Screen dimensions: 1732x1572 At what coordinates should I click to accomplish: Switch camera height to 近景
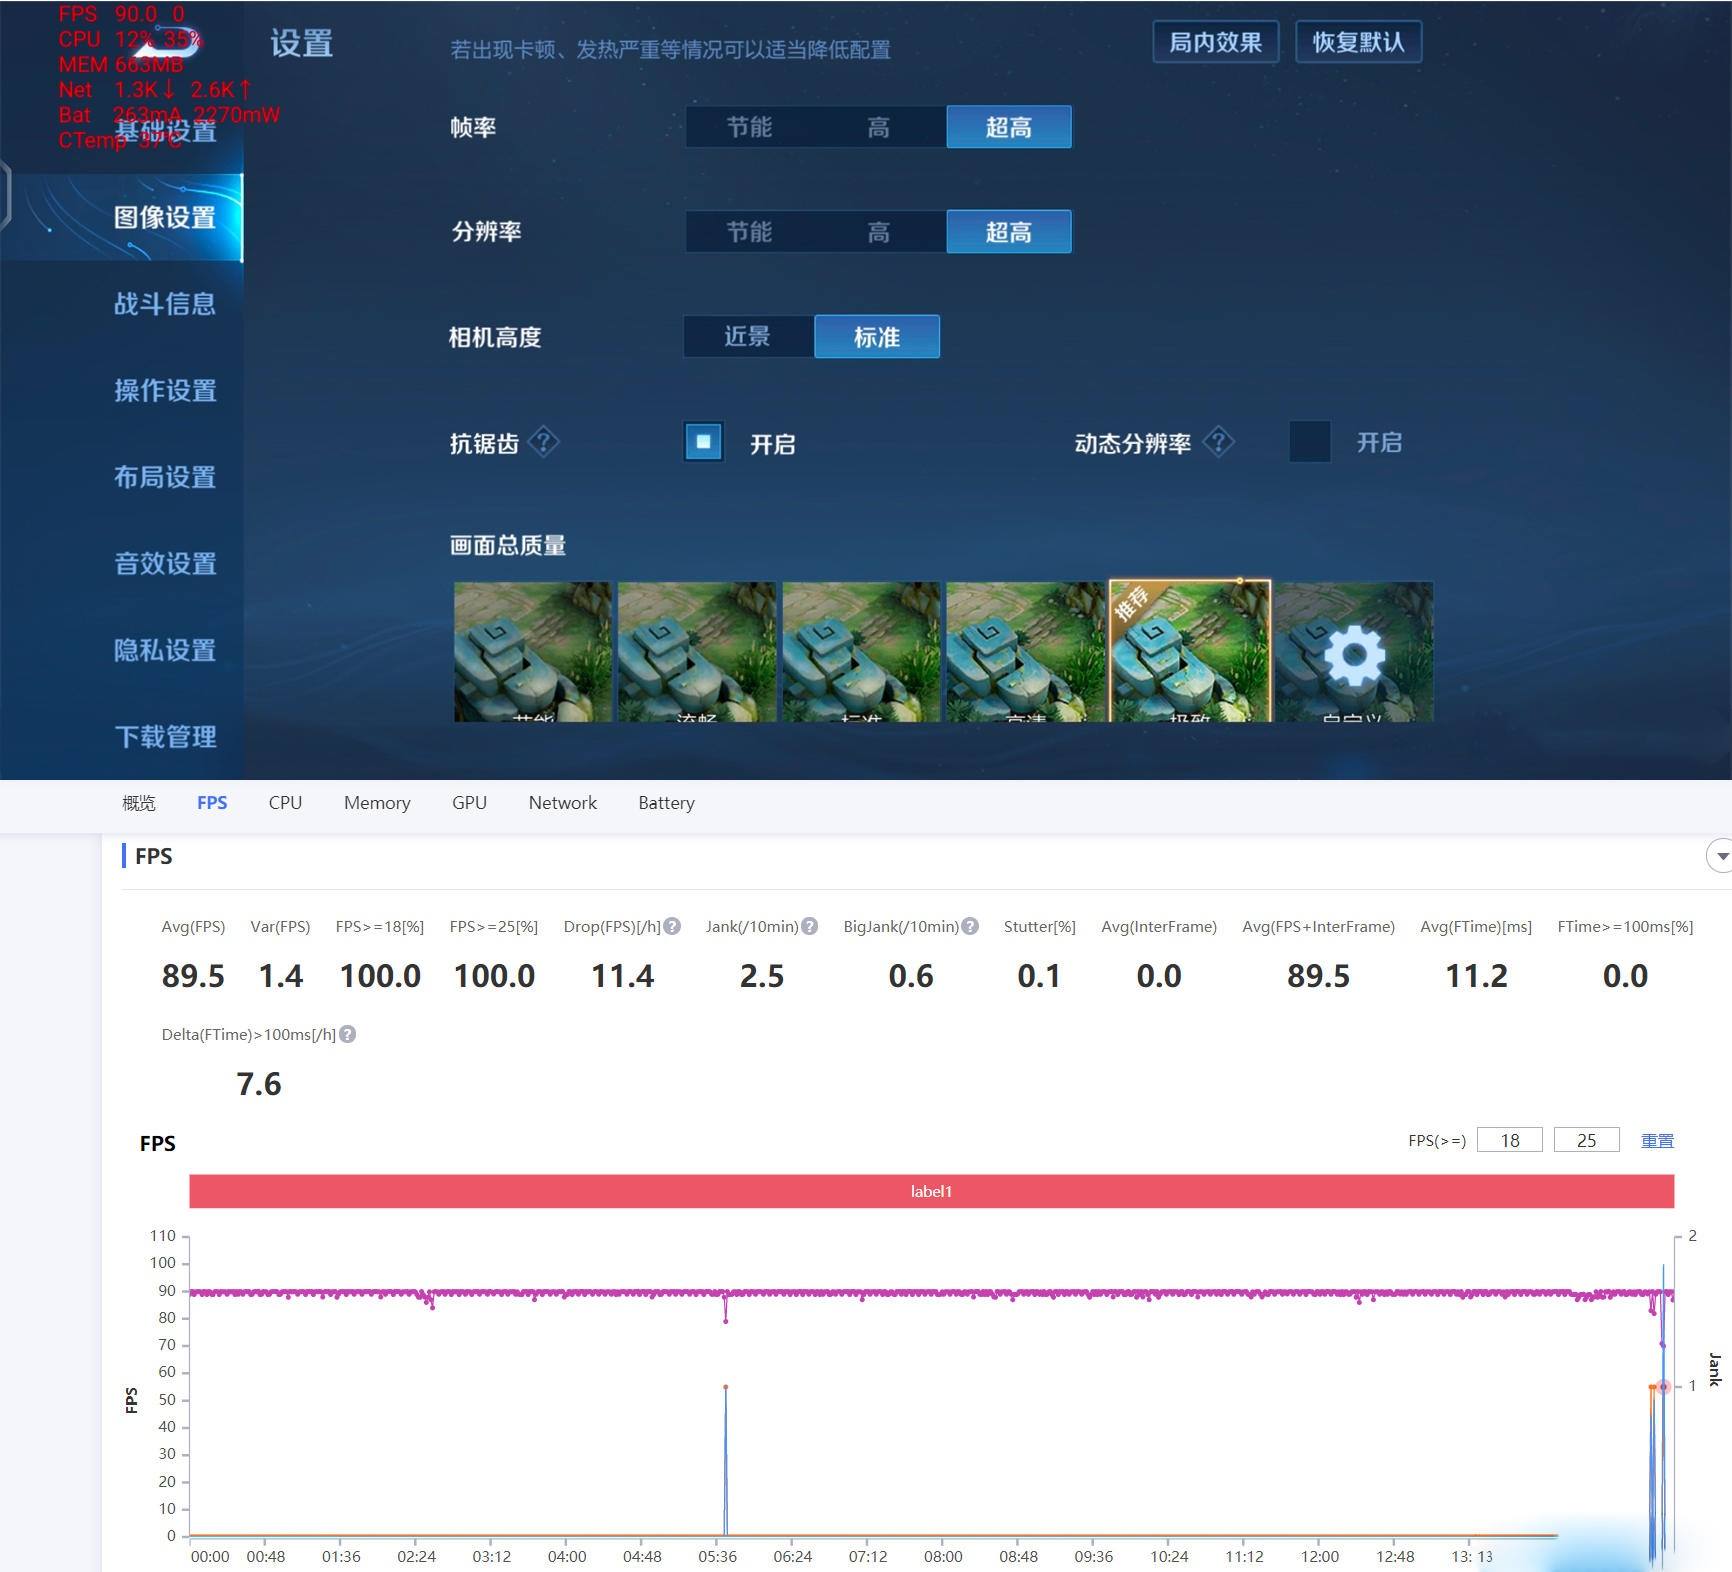click(748, 336)
